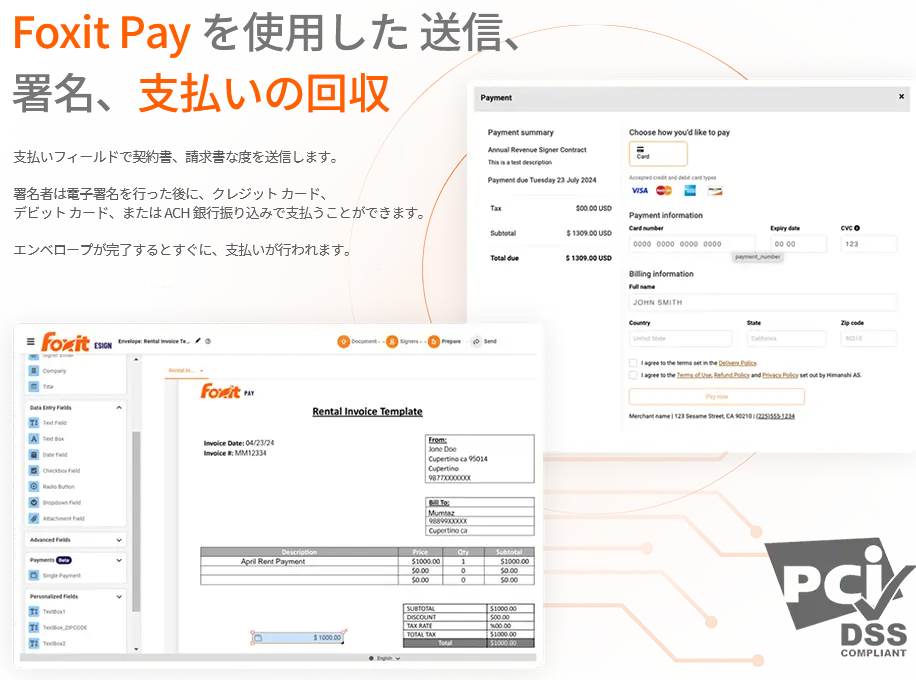Image resolution: width=916 pixels, height=680 pixels.
Task: Expand the Advanced Fields section
Action: tap(119, 540)
